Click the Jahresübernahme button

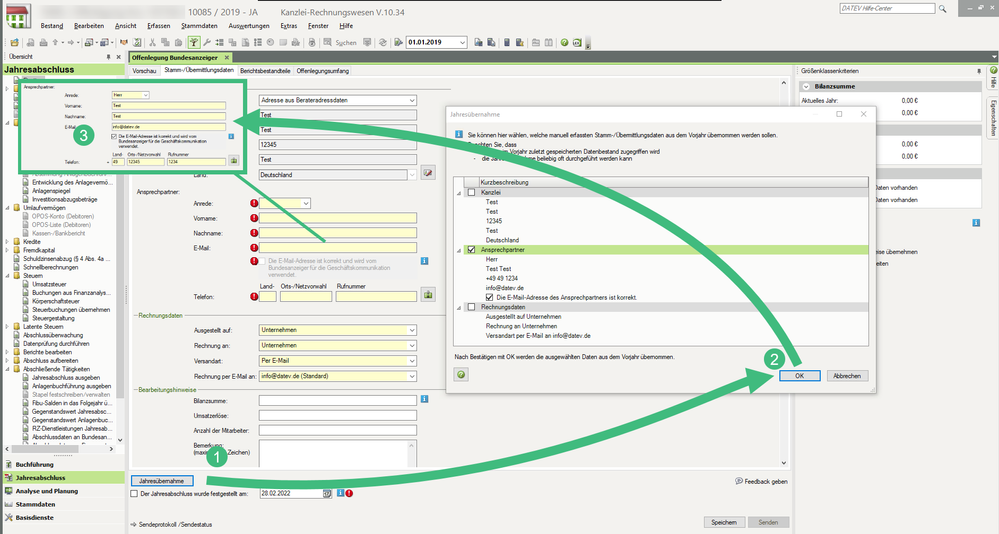point(162,480)
